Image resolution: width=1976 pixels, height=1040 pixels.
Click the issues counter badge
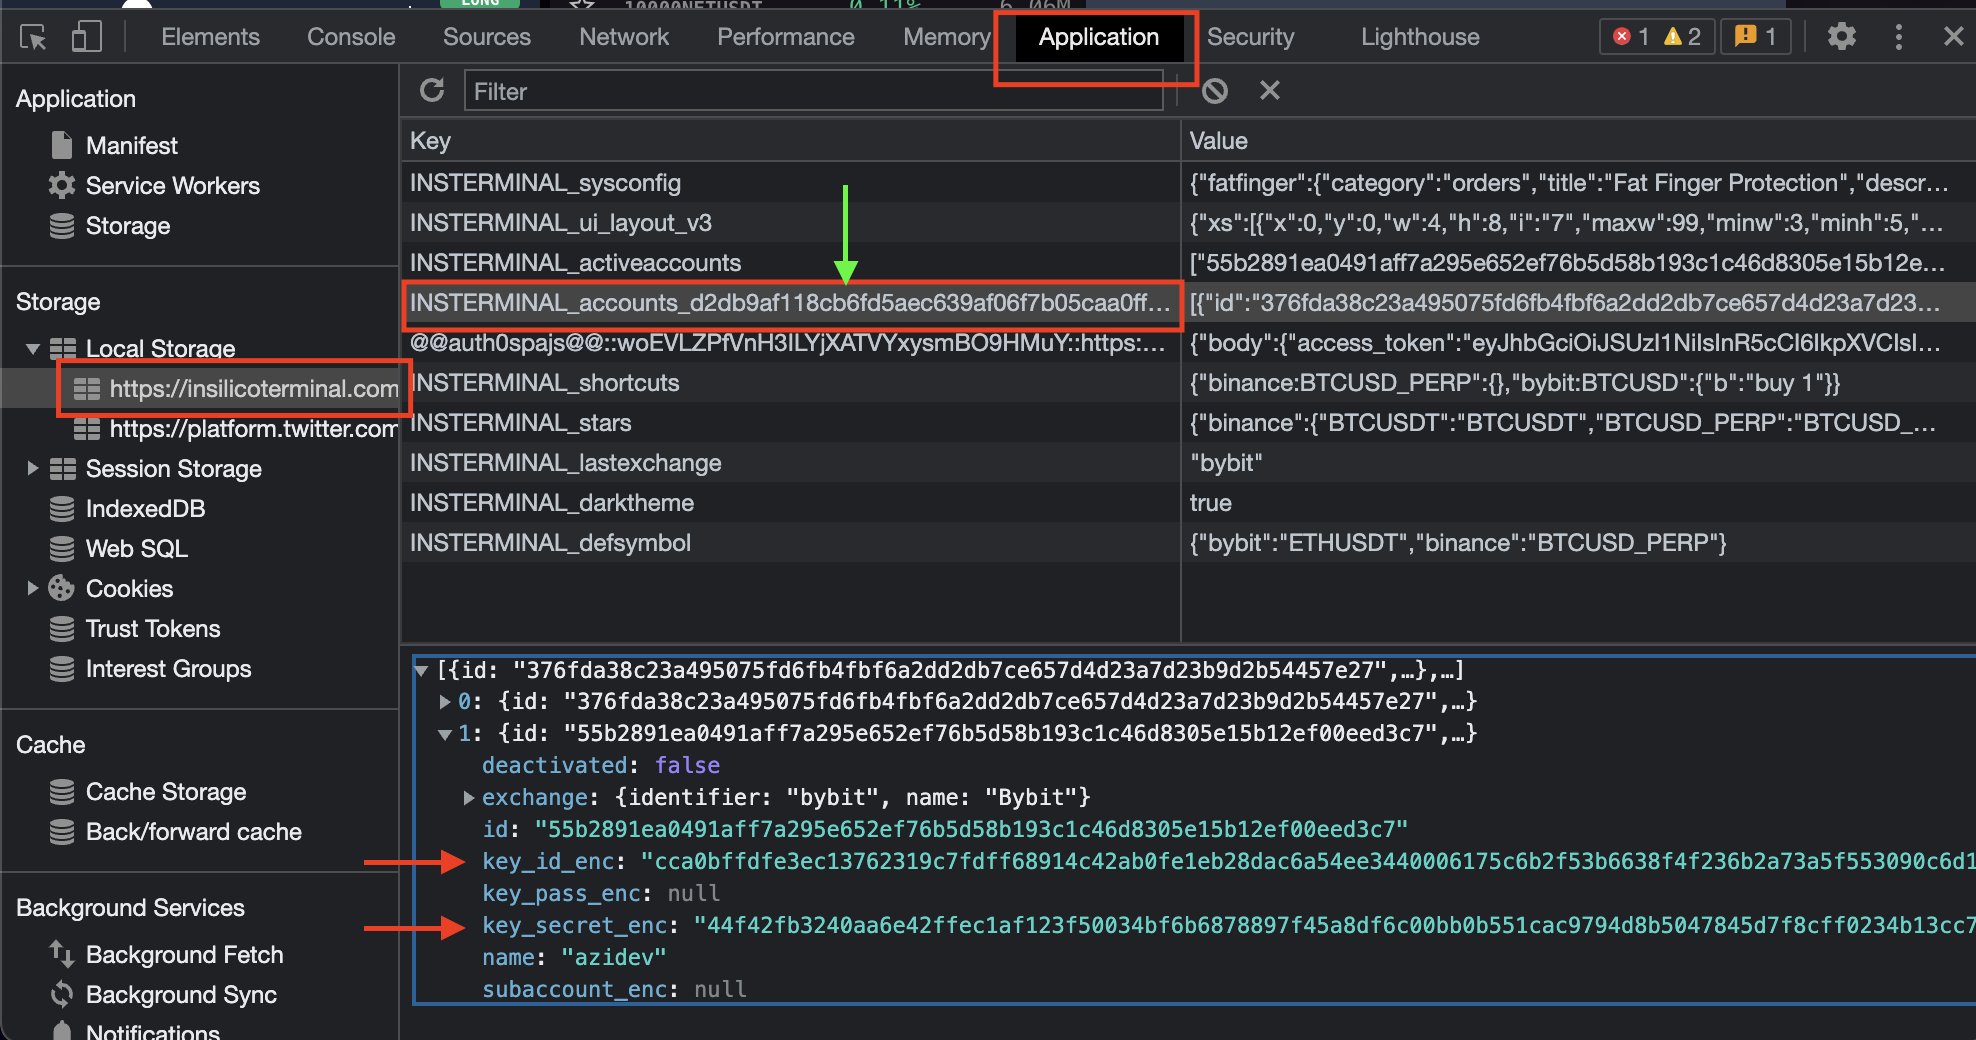click(1755, 37)
